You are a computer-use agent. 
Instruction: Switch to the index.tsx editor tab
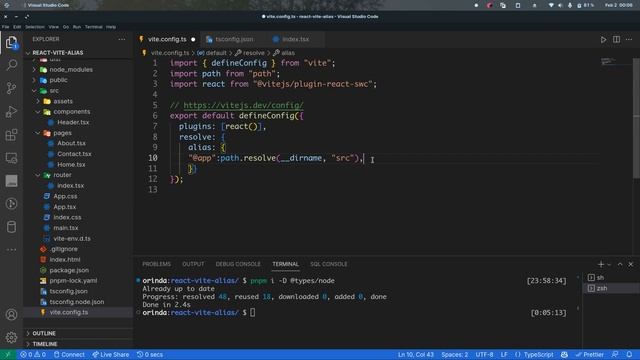click(x=296, y=39)
